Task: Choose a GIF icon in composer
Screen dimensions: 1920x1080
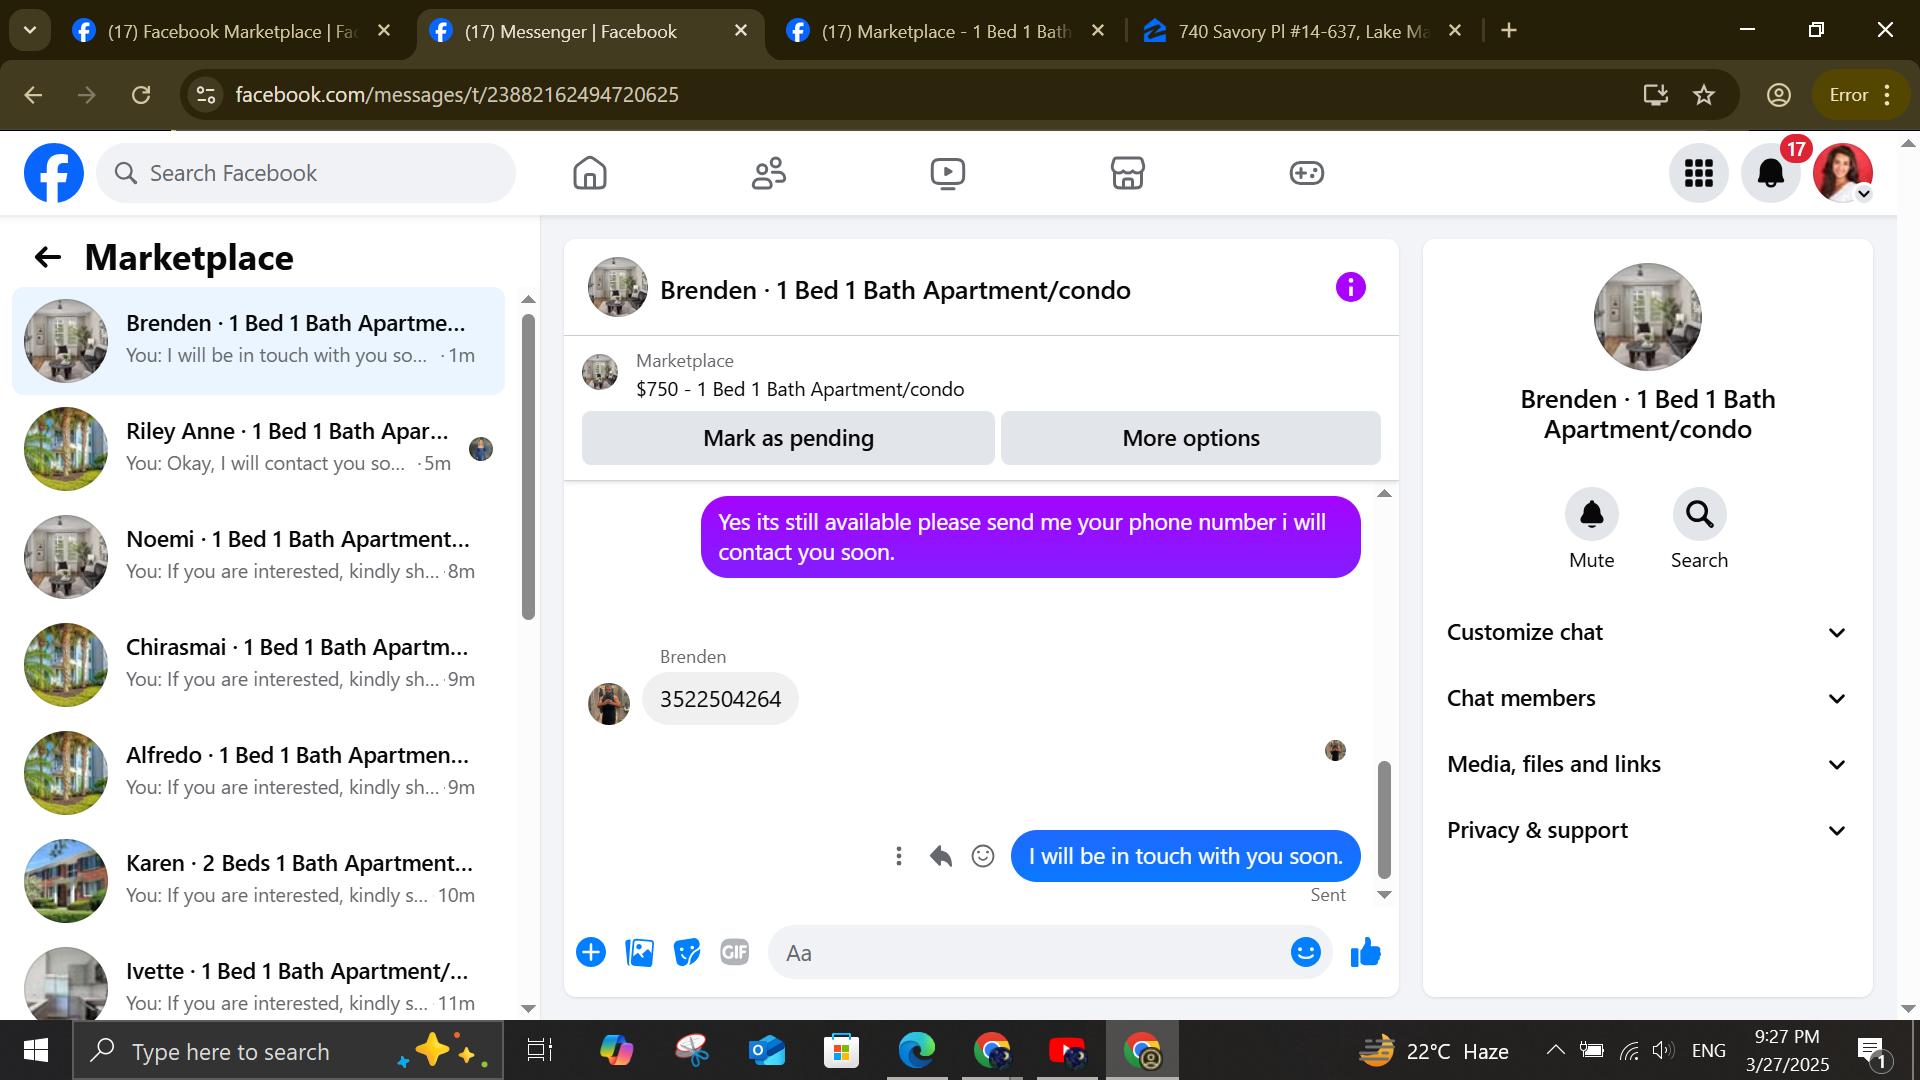Action: pos(735,952)
